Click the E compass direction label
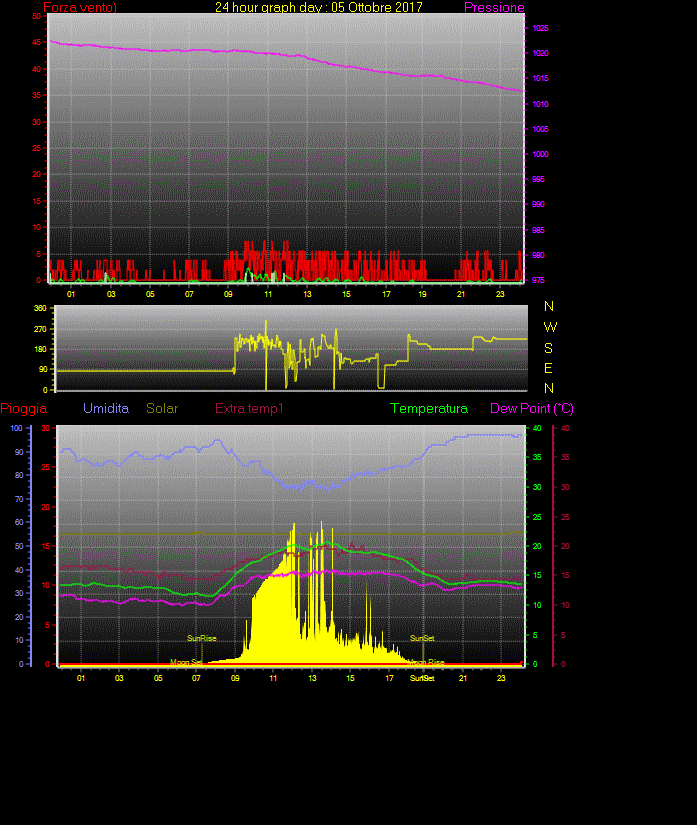This screenshot has height=825, width=697. click(548, 368)
